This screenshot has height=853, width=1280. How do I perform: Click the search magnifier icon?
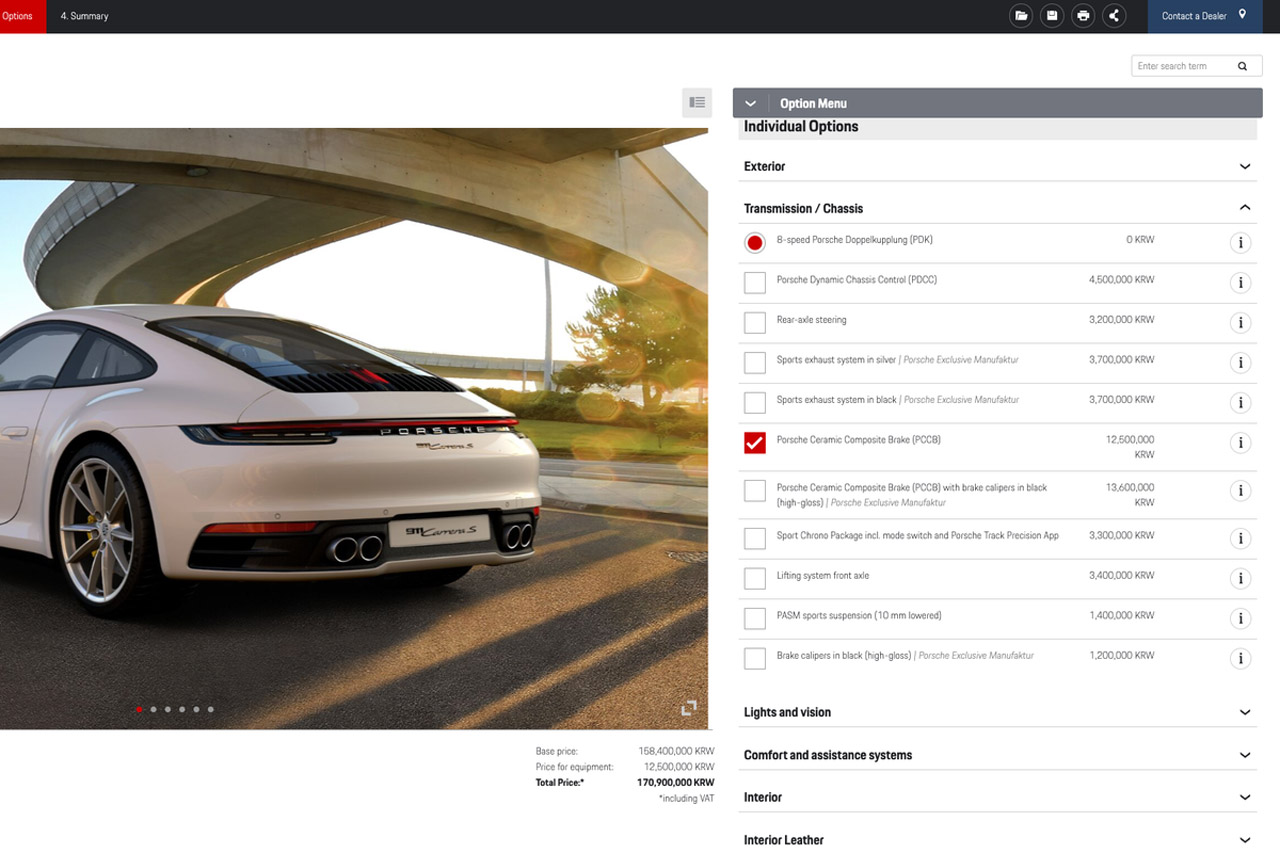tap(1242, 66)
